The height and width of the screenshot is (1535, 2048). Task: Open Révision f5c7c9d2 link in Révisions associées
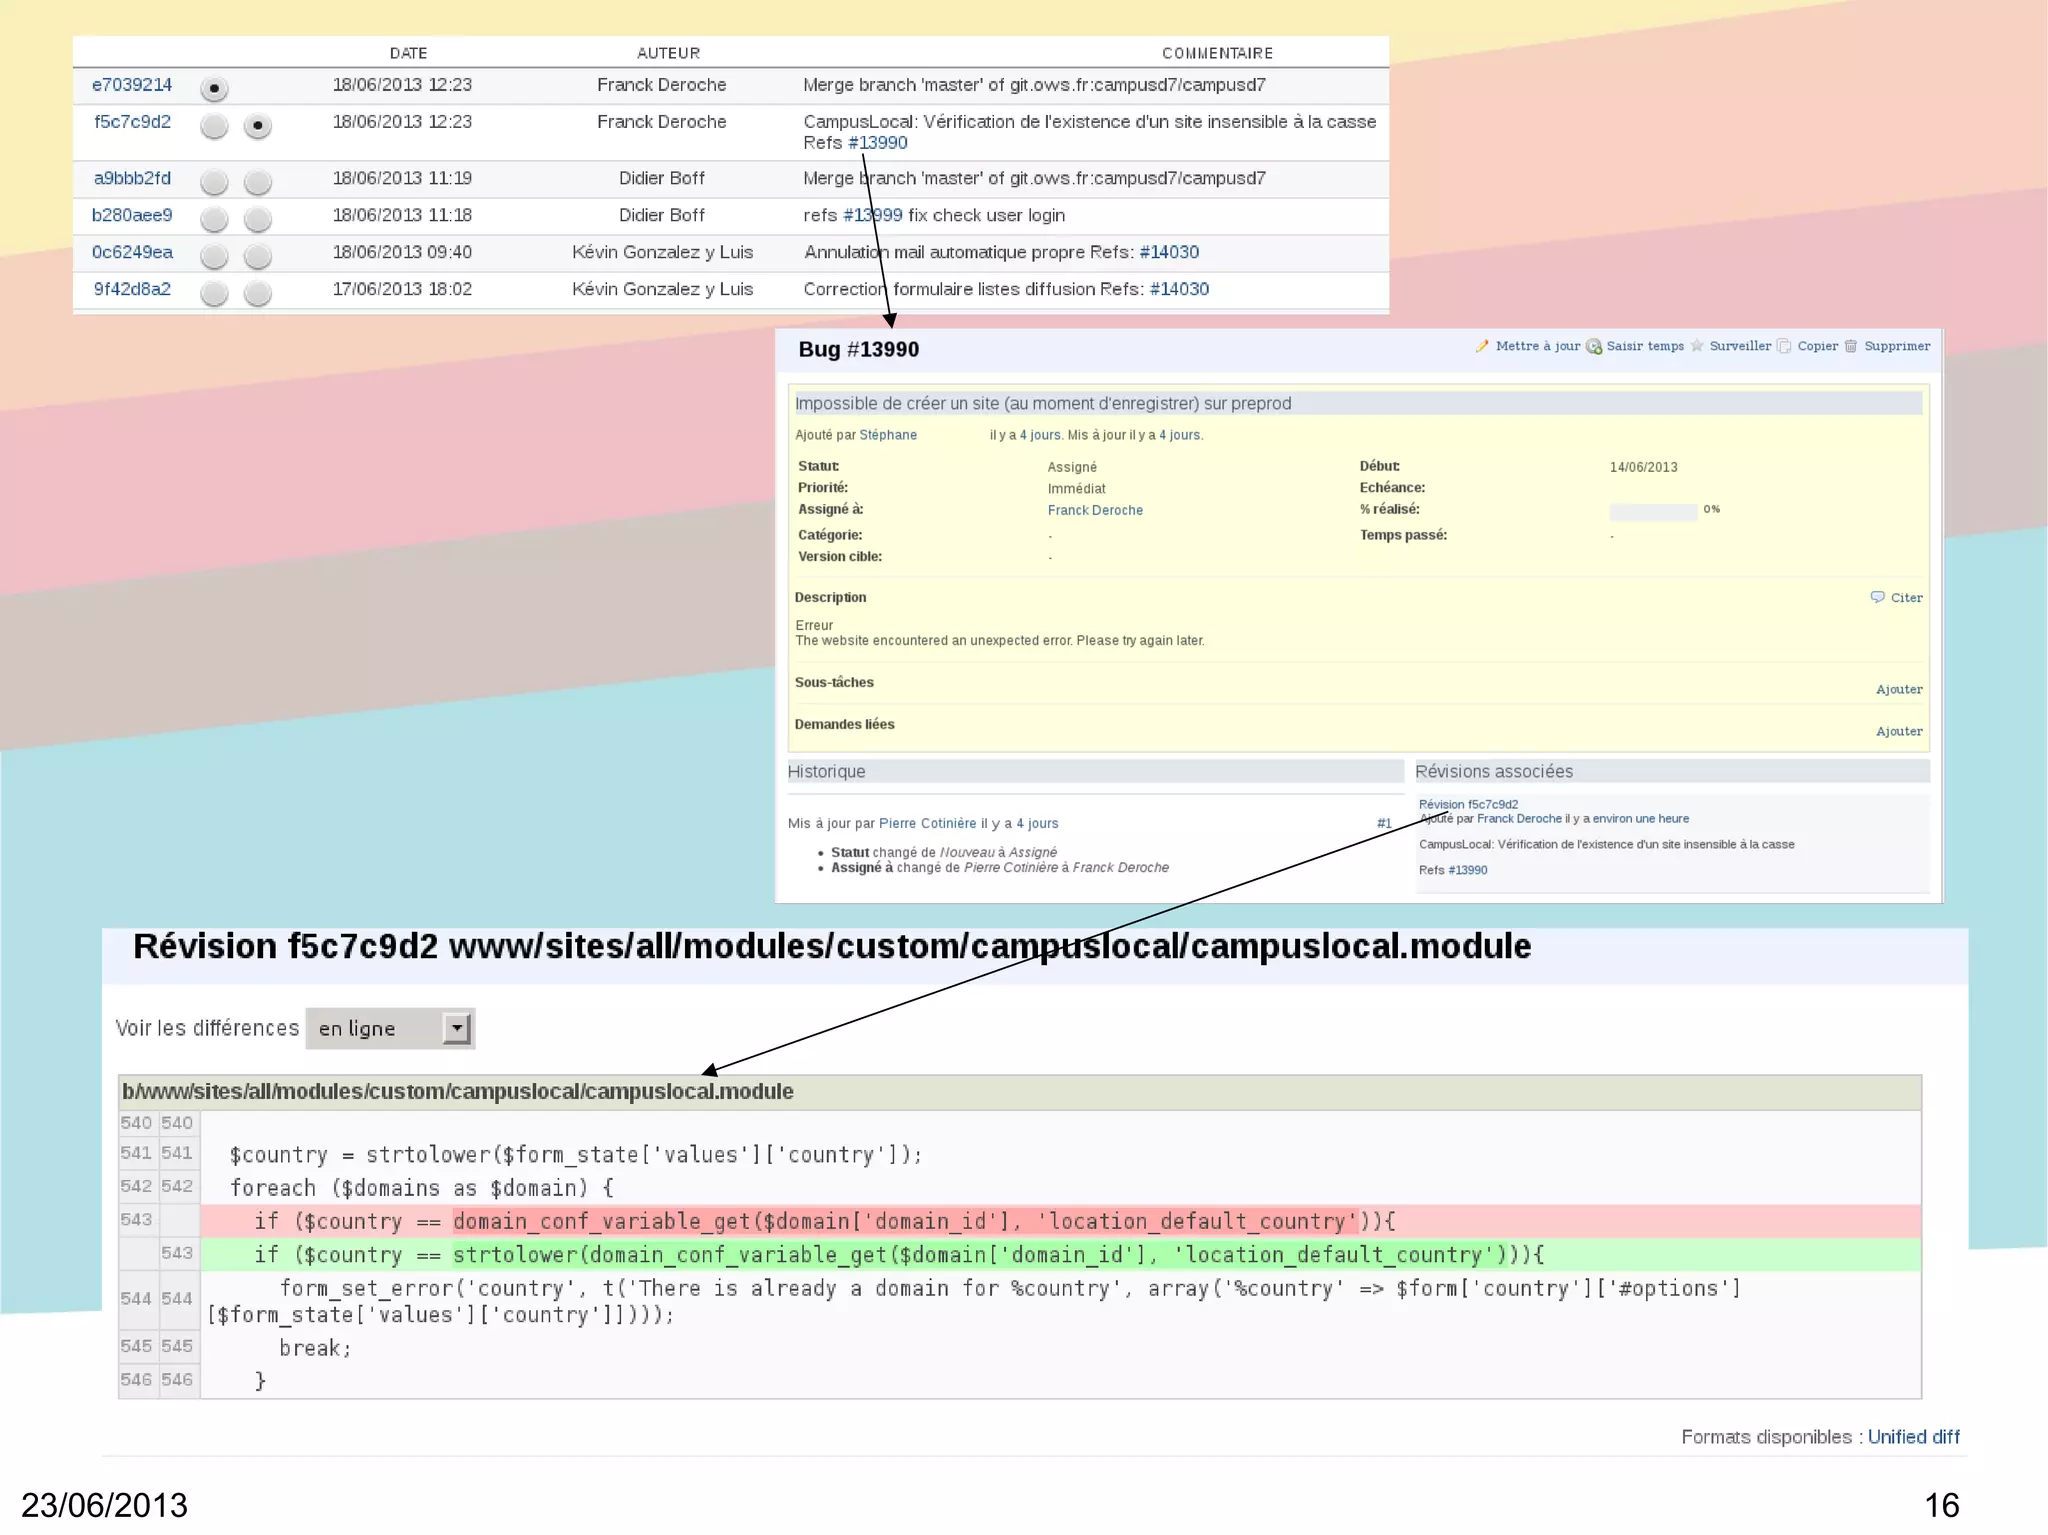(x=1468, y=804)
